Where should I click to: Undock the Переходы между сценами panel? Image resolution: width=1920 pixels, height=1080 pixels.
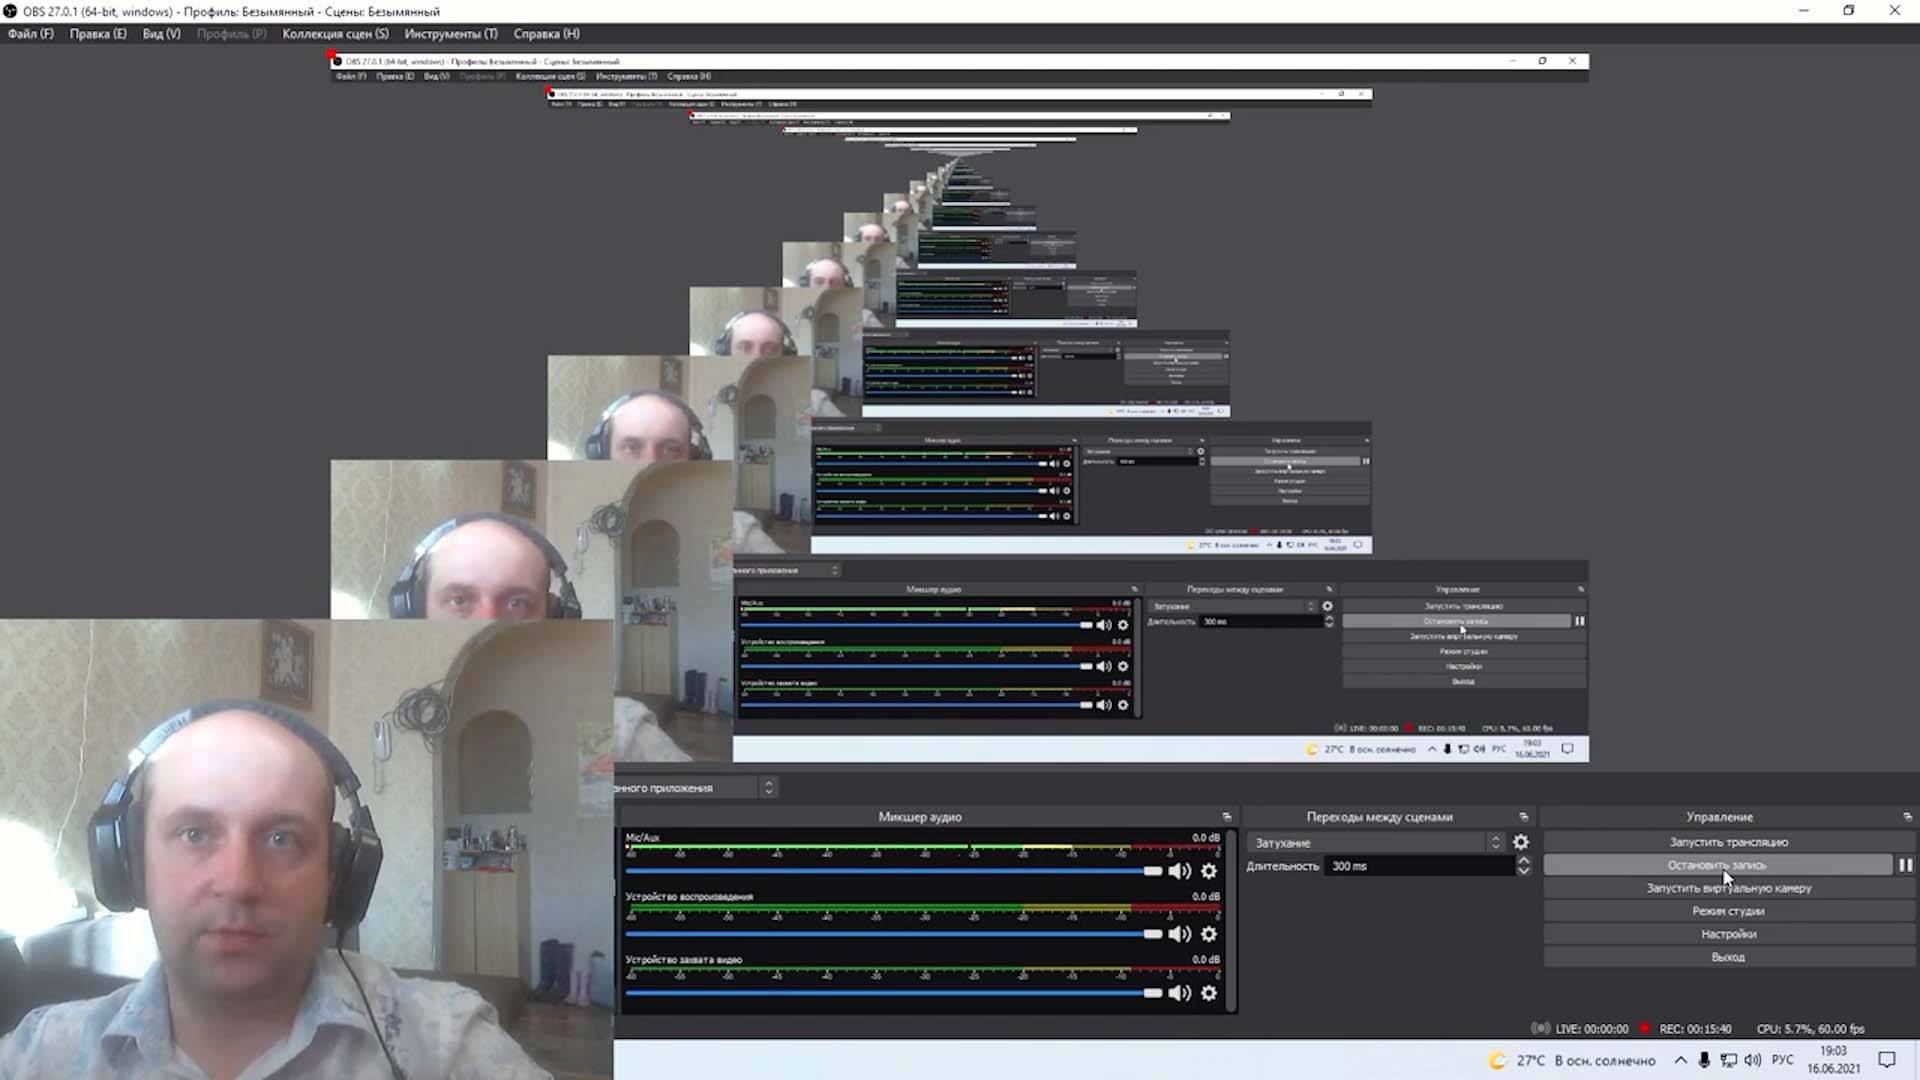1524,817
